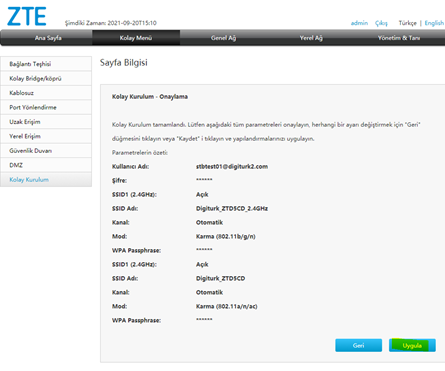The image size is (445, 371).
Task: Click the Kolay Kurulum - Onaylama title
Action: point(150,97)
